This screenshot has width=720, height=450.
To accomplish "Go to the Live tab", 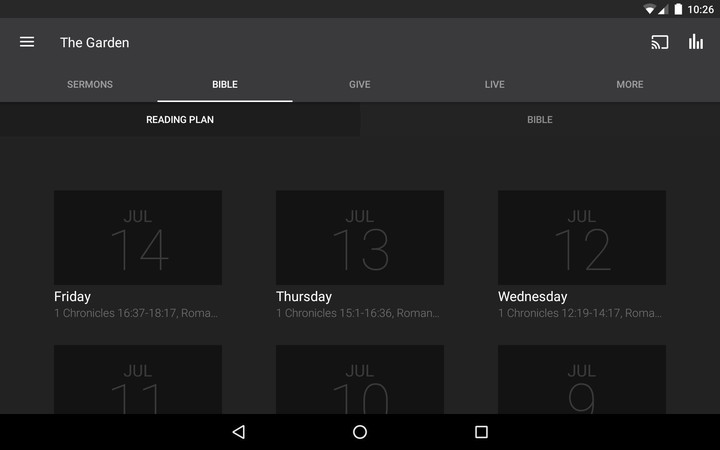I will [495, 85].
